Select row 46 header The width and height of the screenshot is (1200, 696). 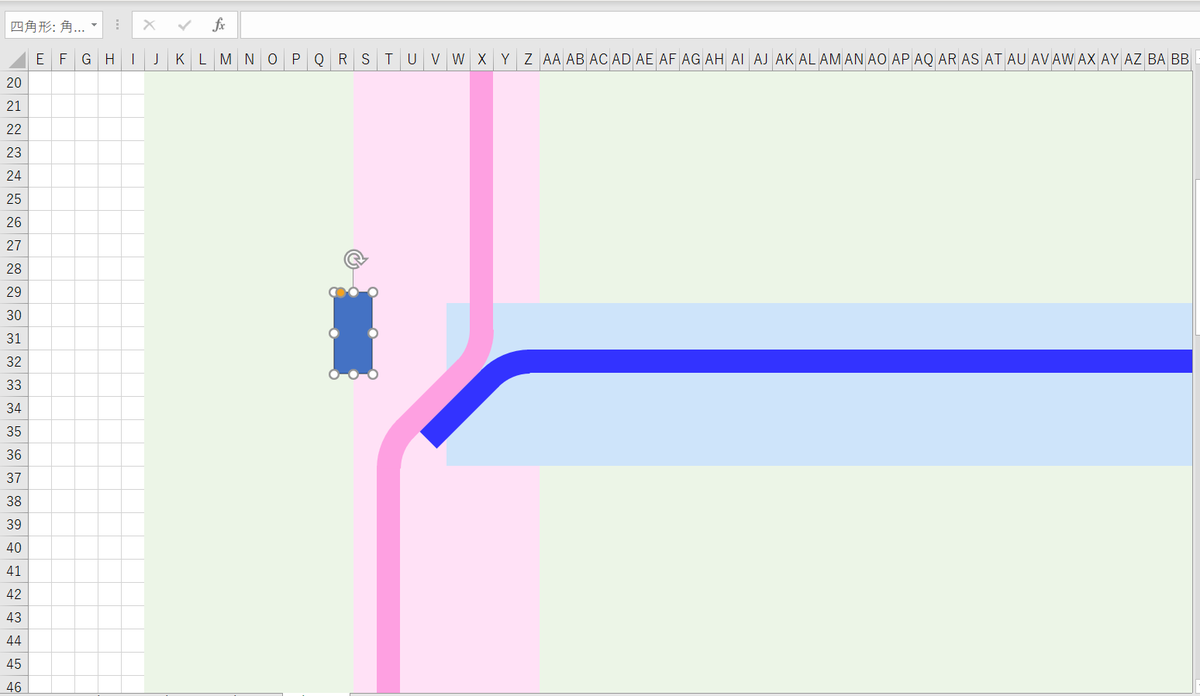coord(14,686)
